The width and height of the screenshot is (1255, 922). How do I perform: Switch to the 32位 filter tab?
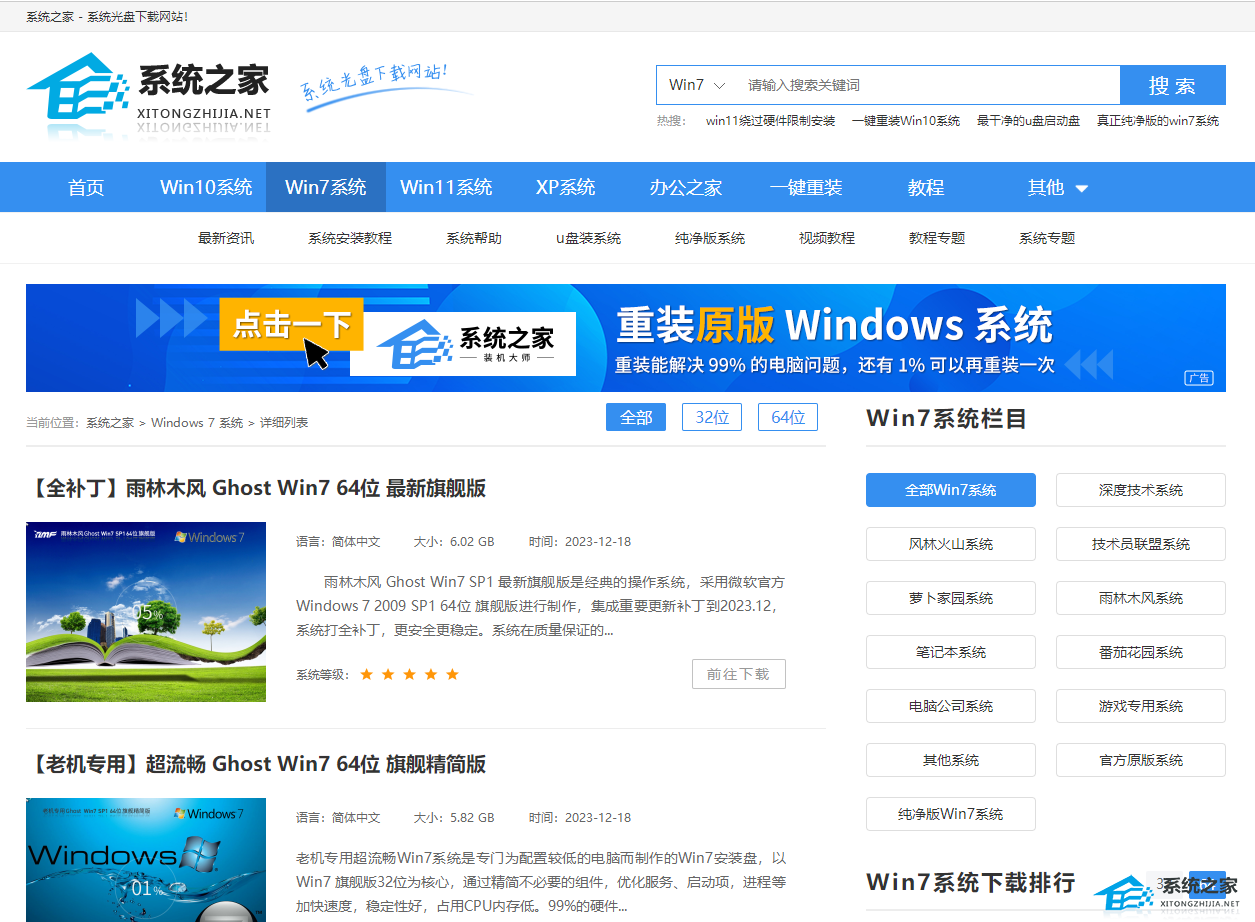pos(712,417)
